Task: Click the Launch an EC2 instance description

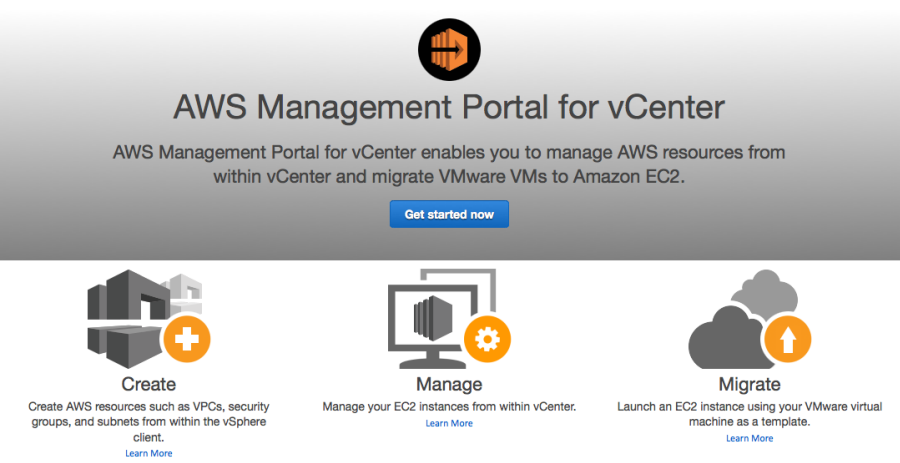Action: click(749, 415)
